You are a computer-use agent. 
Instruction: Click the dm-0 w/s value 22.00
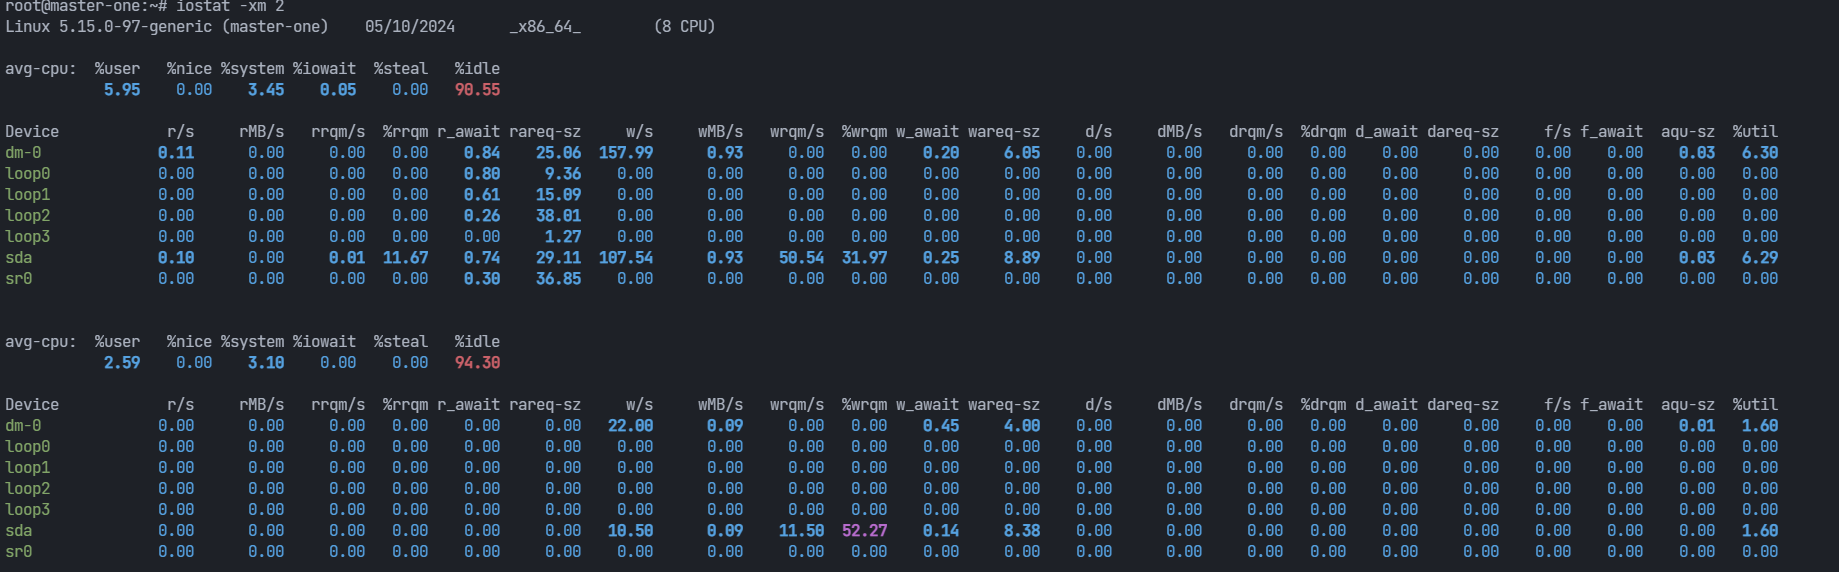point(630,426)
